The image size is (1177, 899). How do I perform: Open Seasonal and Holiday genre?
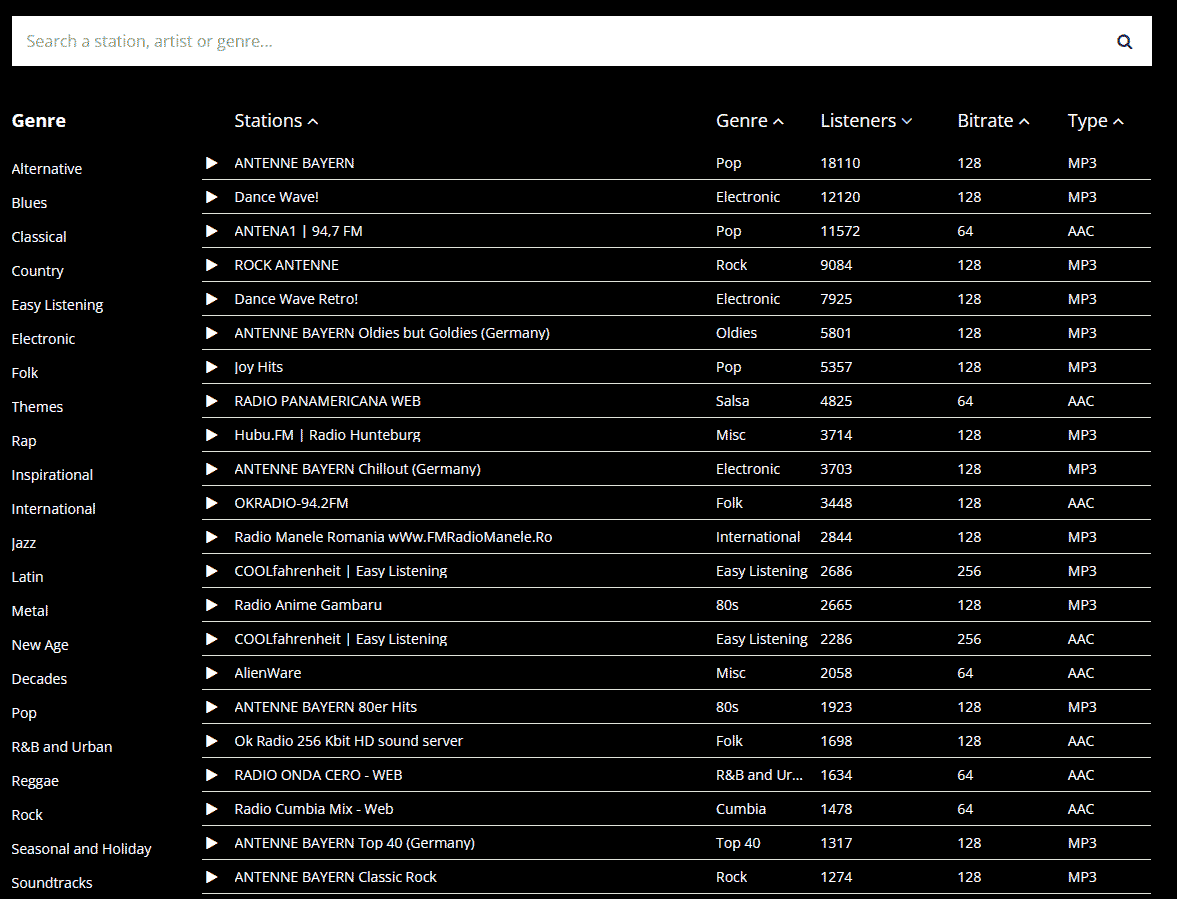pyautogui.click(x=81, y=849)
